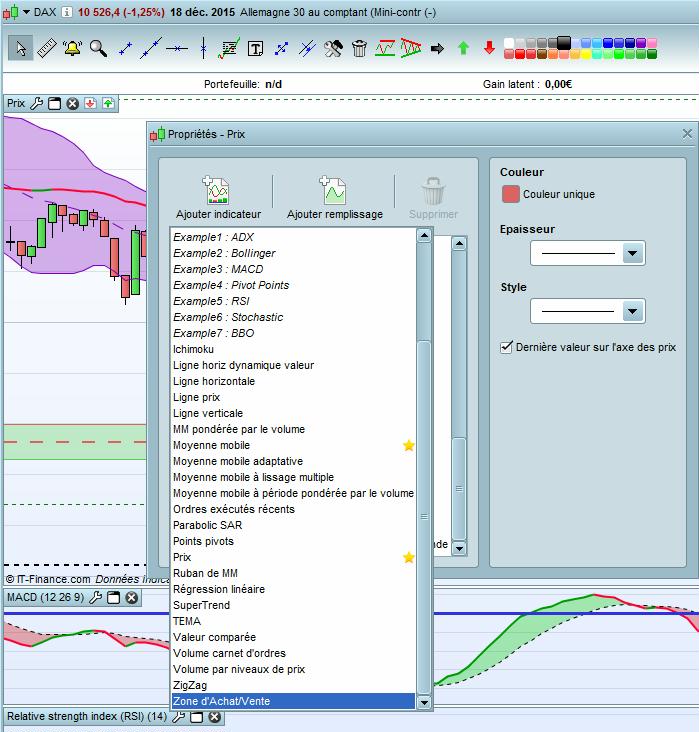The height and width of the screenshot is (732, 699).
Task: Click the trash bin delete-objects tool
Action: click(x=359, y=48)
